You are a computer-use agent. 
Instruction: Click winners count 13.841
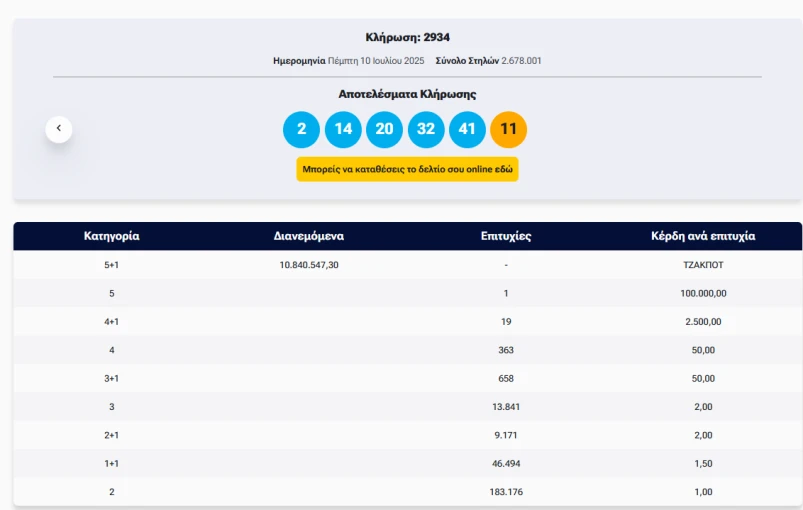point(506,407)
